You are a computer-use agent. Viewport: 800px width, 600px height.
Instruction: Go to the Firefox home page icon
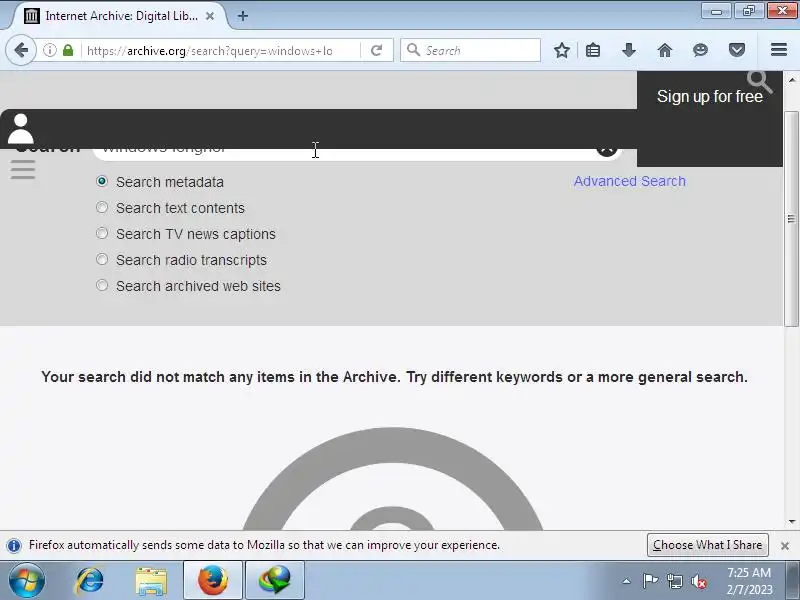click(x=665, y=50)
